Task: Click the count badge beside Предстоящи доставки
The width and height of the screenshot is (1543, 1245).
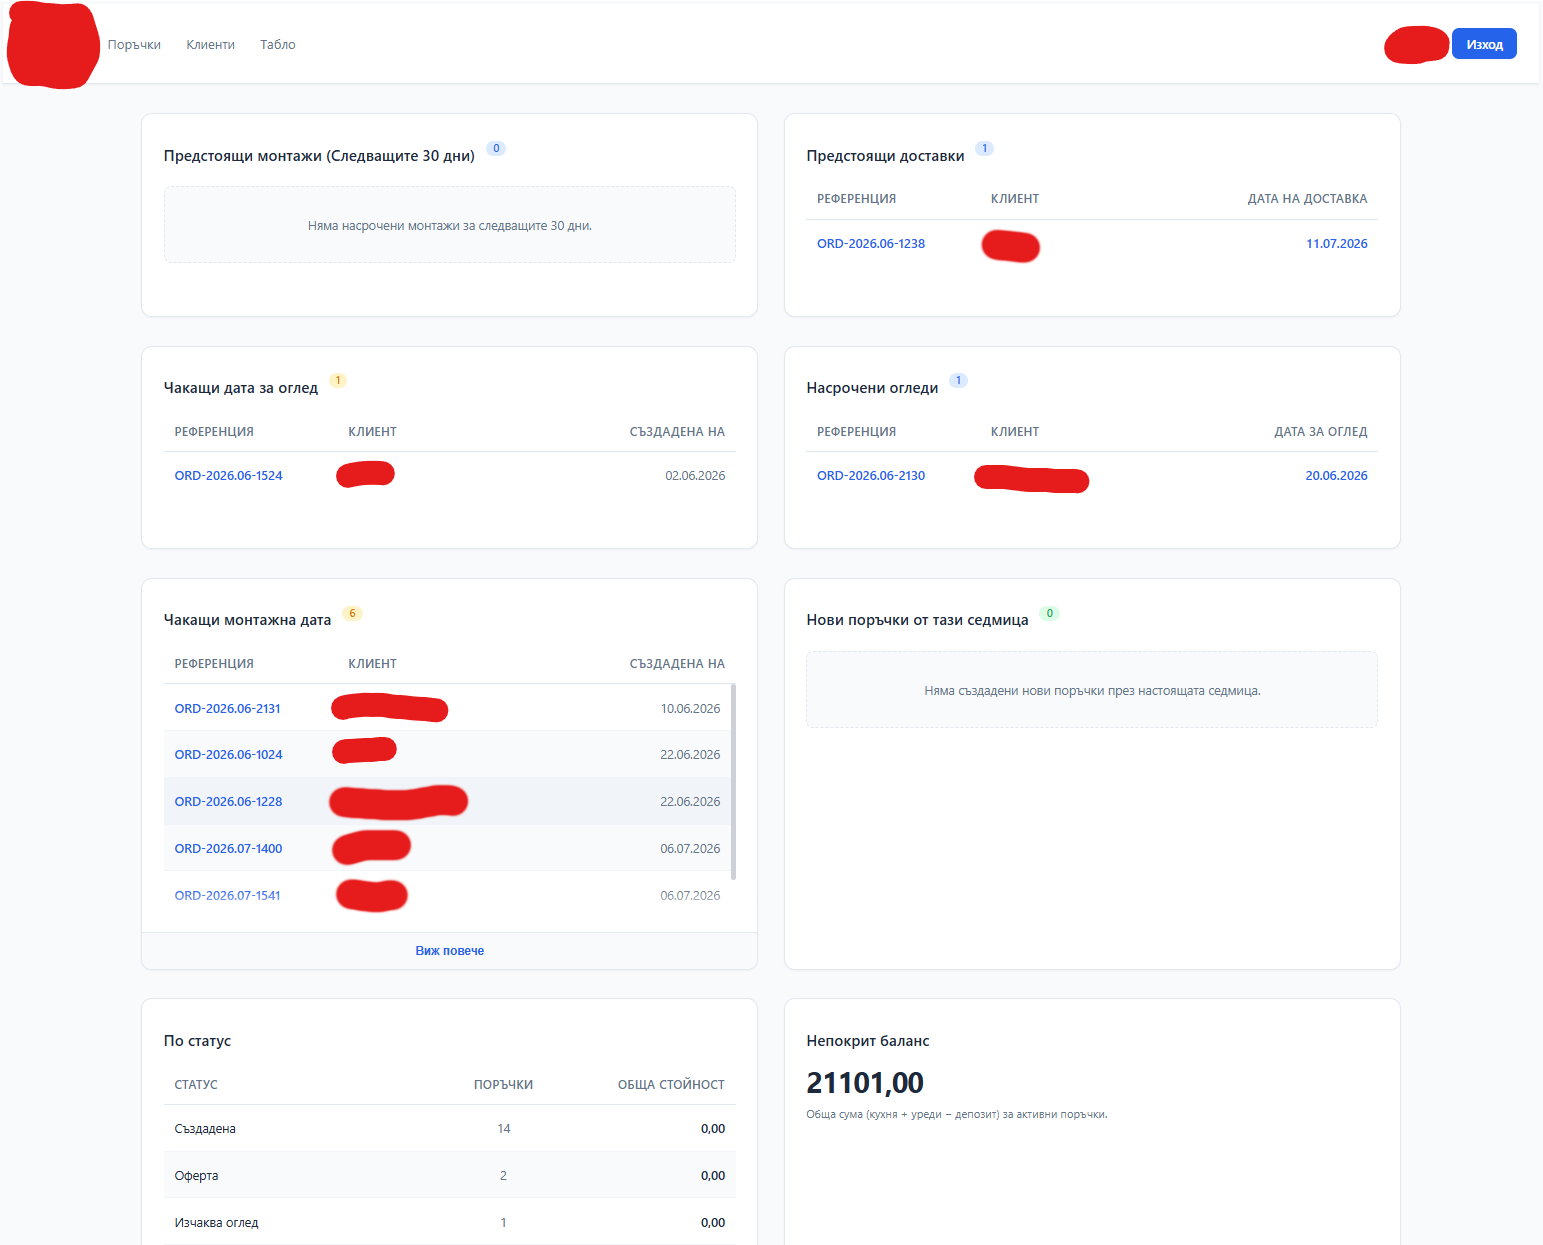Action: (985, 148)
